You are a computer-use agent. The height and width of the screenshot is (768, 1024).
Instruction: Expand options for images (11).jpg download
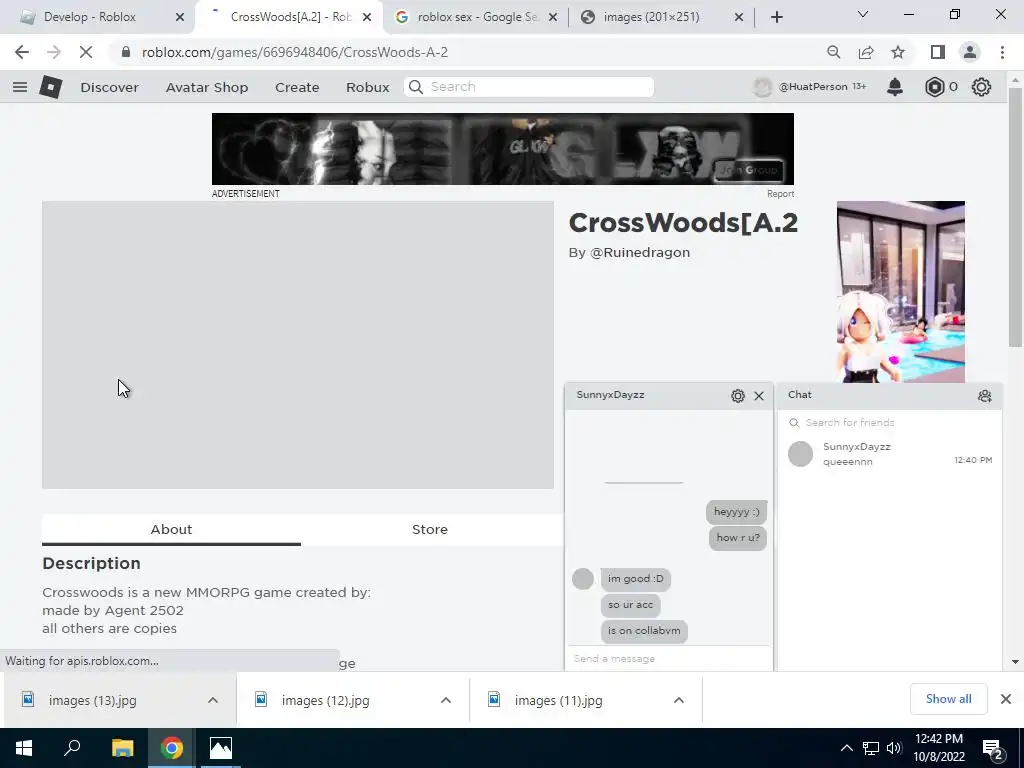point(679,700)
